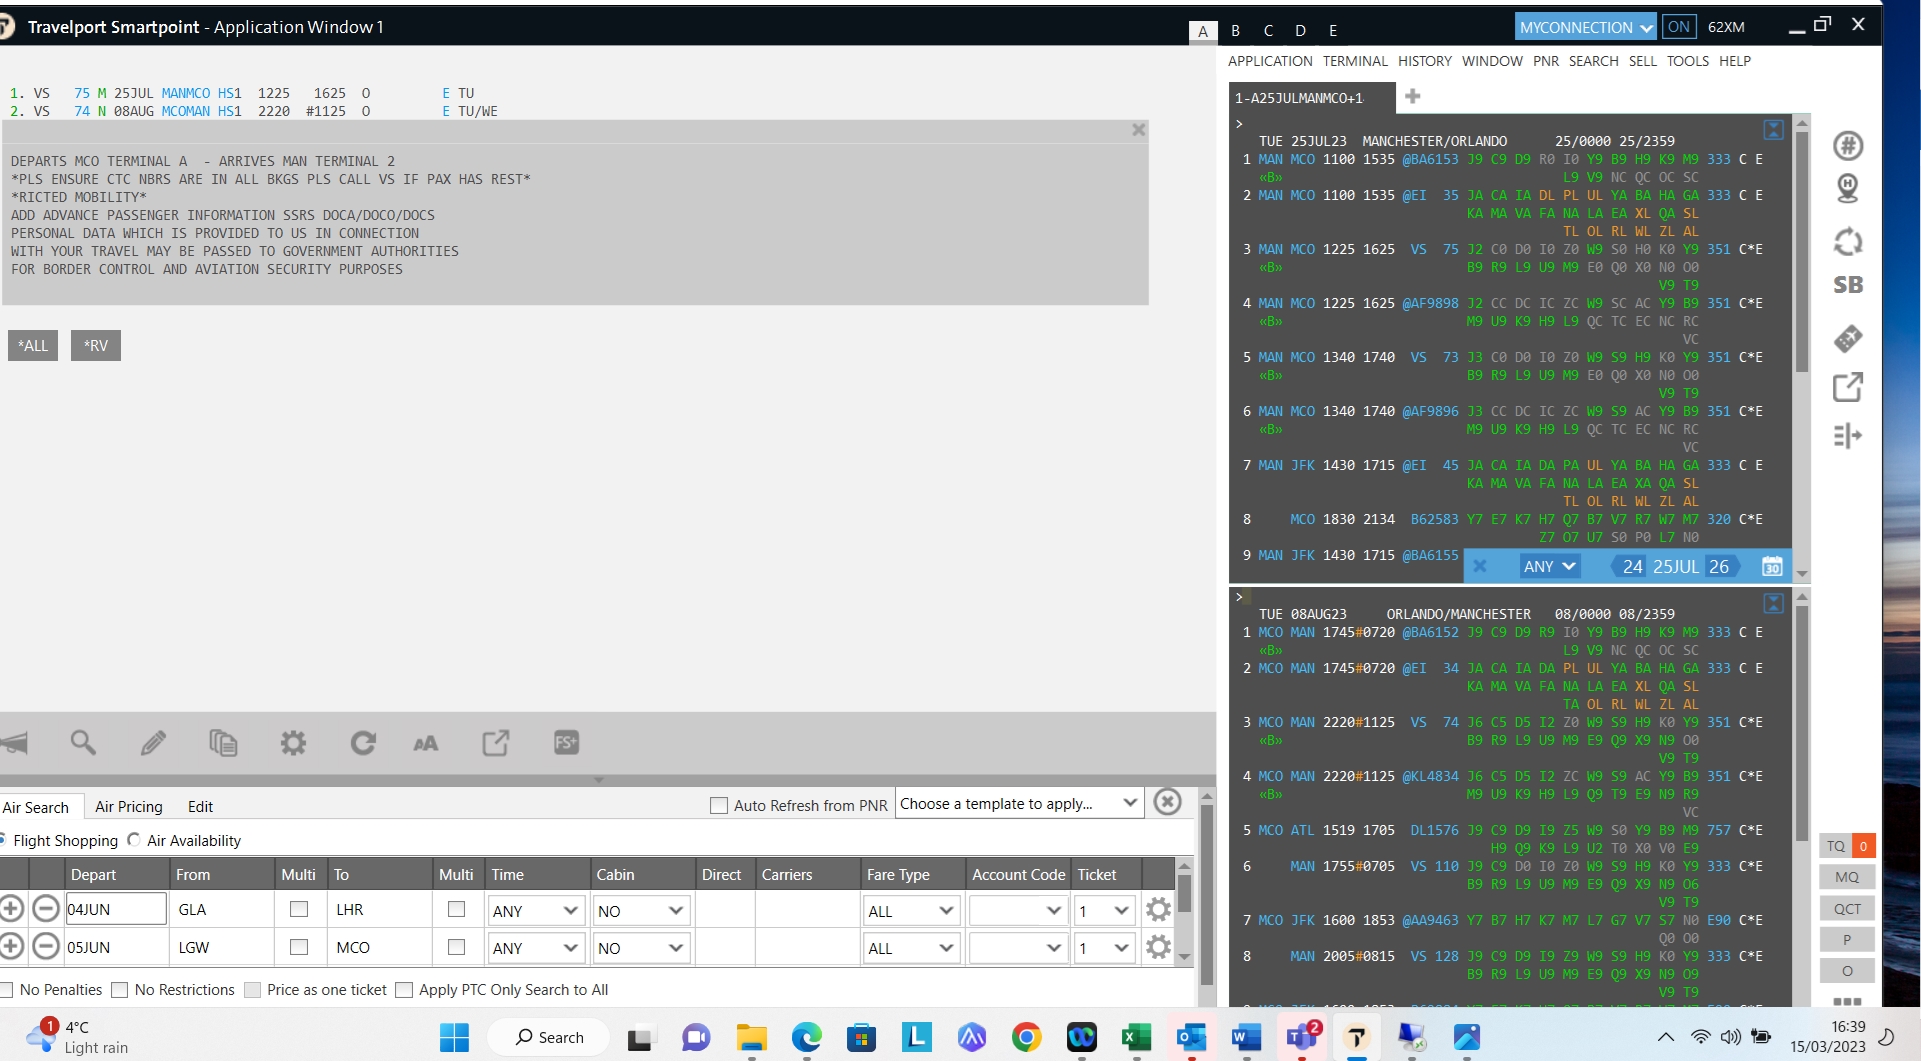The height and width of the screenshot is (1061, 1921).
Task: Open the Choose a template to apply dropdown
Action: 1019,803
